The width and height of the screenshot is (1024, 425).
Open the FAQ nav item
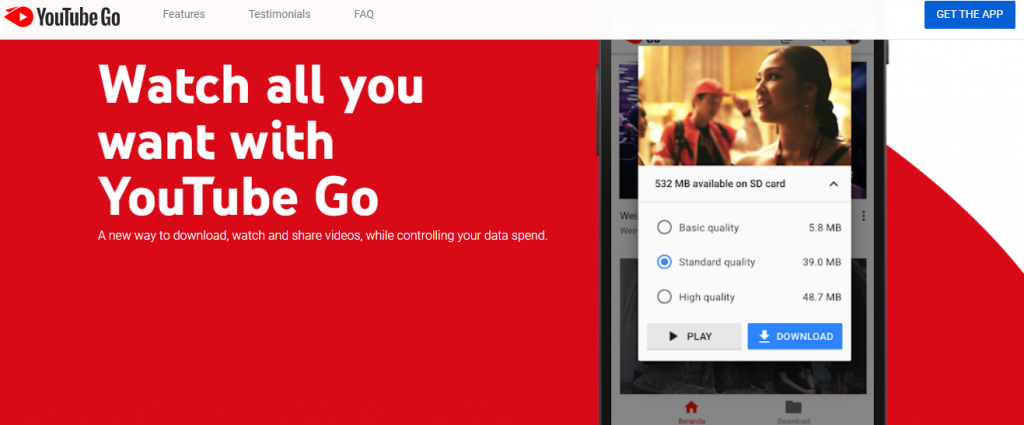click(364, 14)
